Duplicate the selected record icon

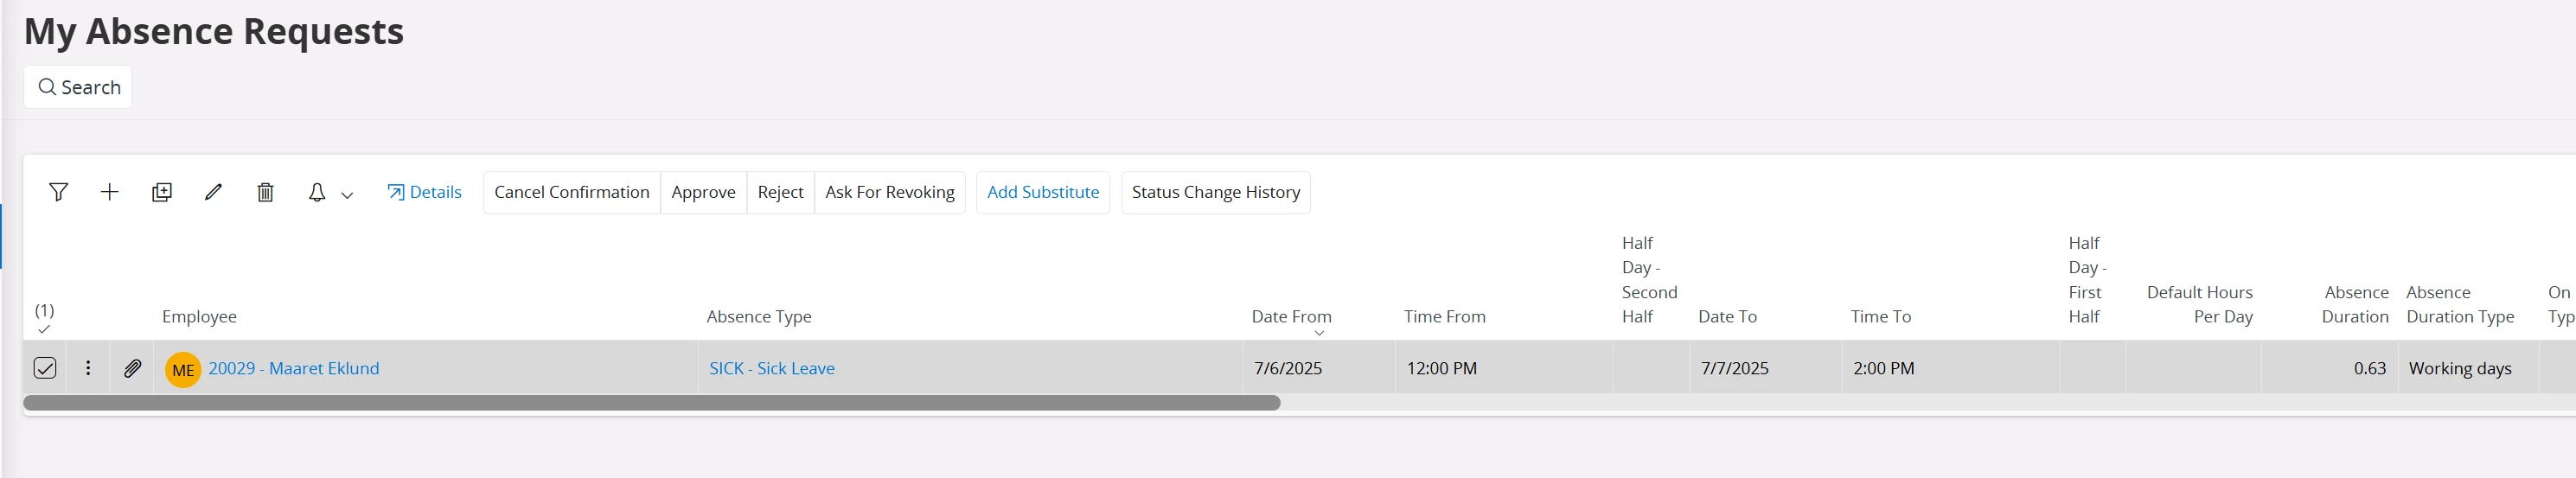click(x=162, y=192)
